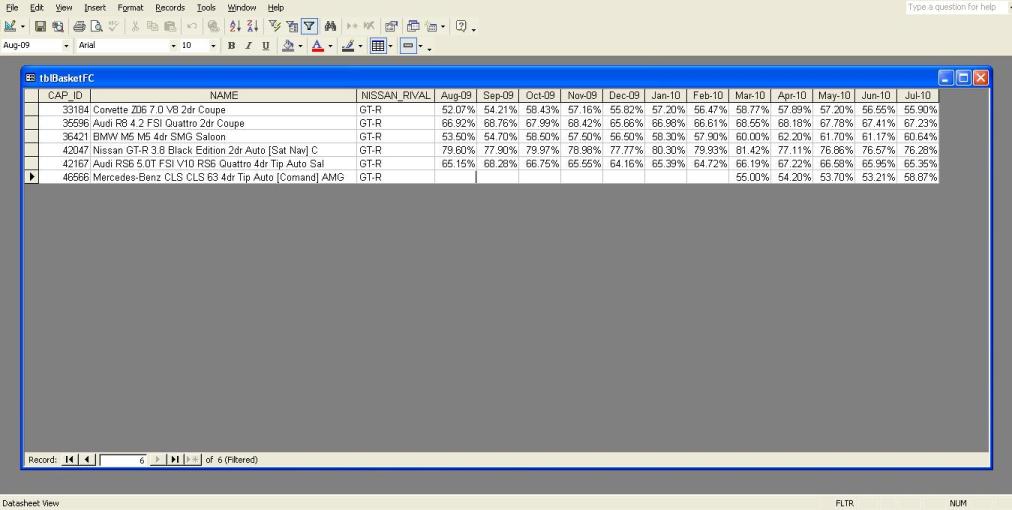Image resolution: width=1012 pixels, height=510 pixels.
Task: Click the Gridlines button
Action: click(x=378, y=46)
